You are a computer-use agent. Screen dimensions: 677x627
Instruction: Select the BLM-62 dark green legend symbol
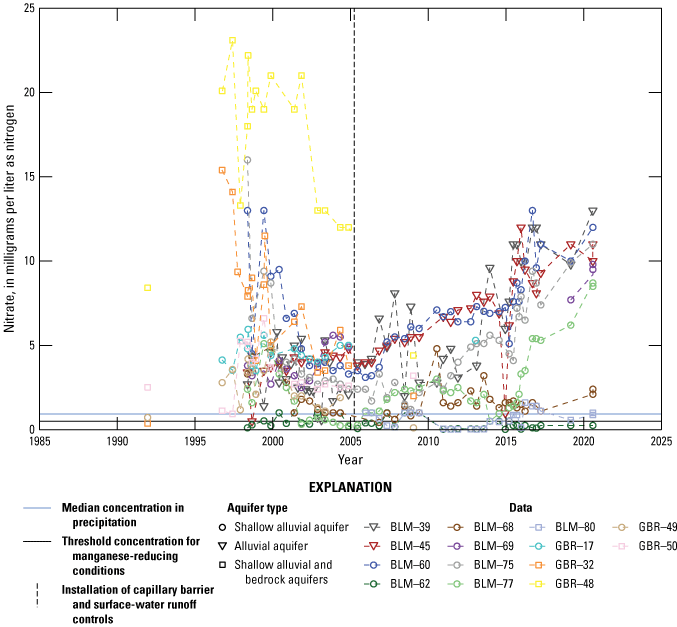(x=374, y=581)
